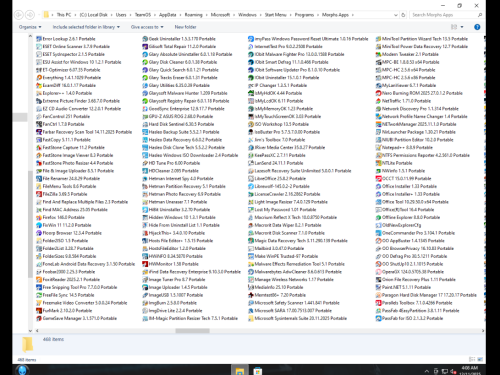The width and height of the screenshot is (500, 375).
Task: Select the FastCopy Portable icon
Action: [x=39, y=140]
